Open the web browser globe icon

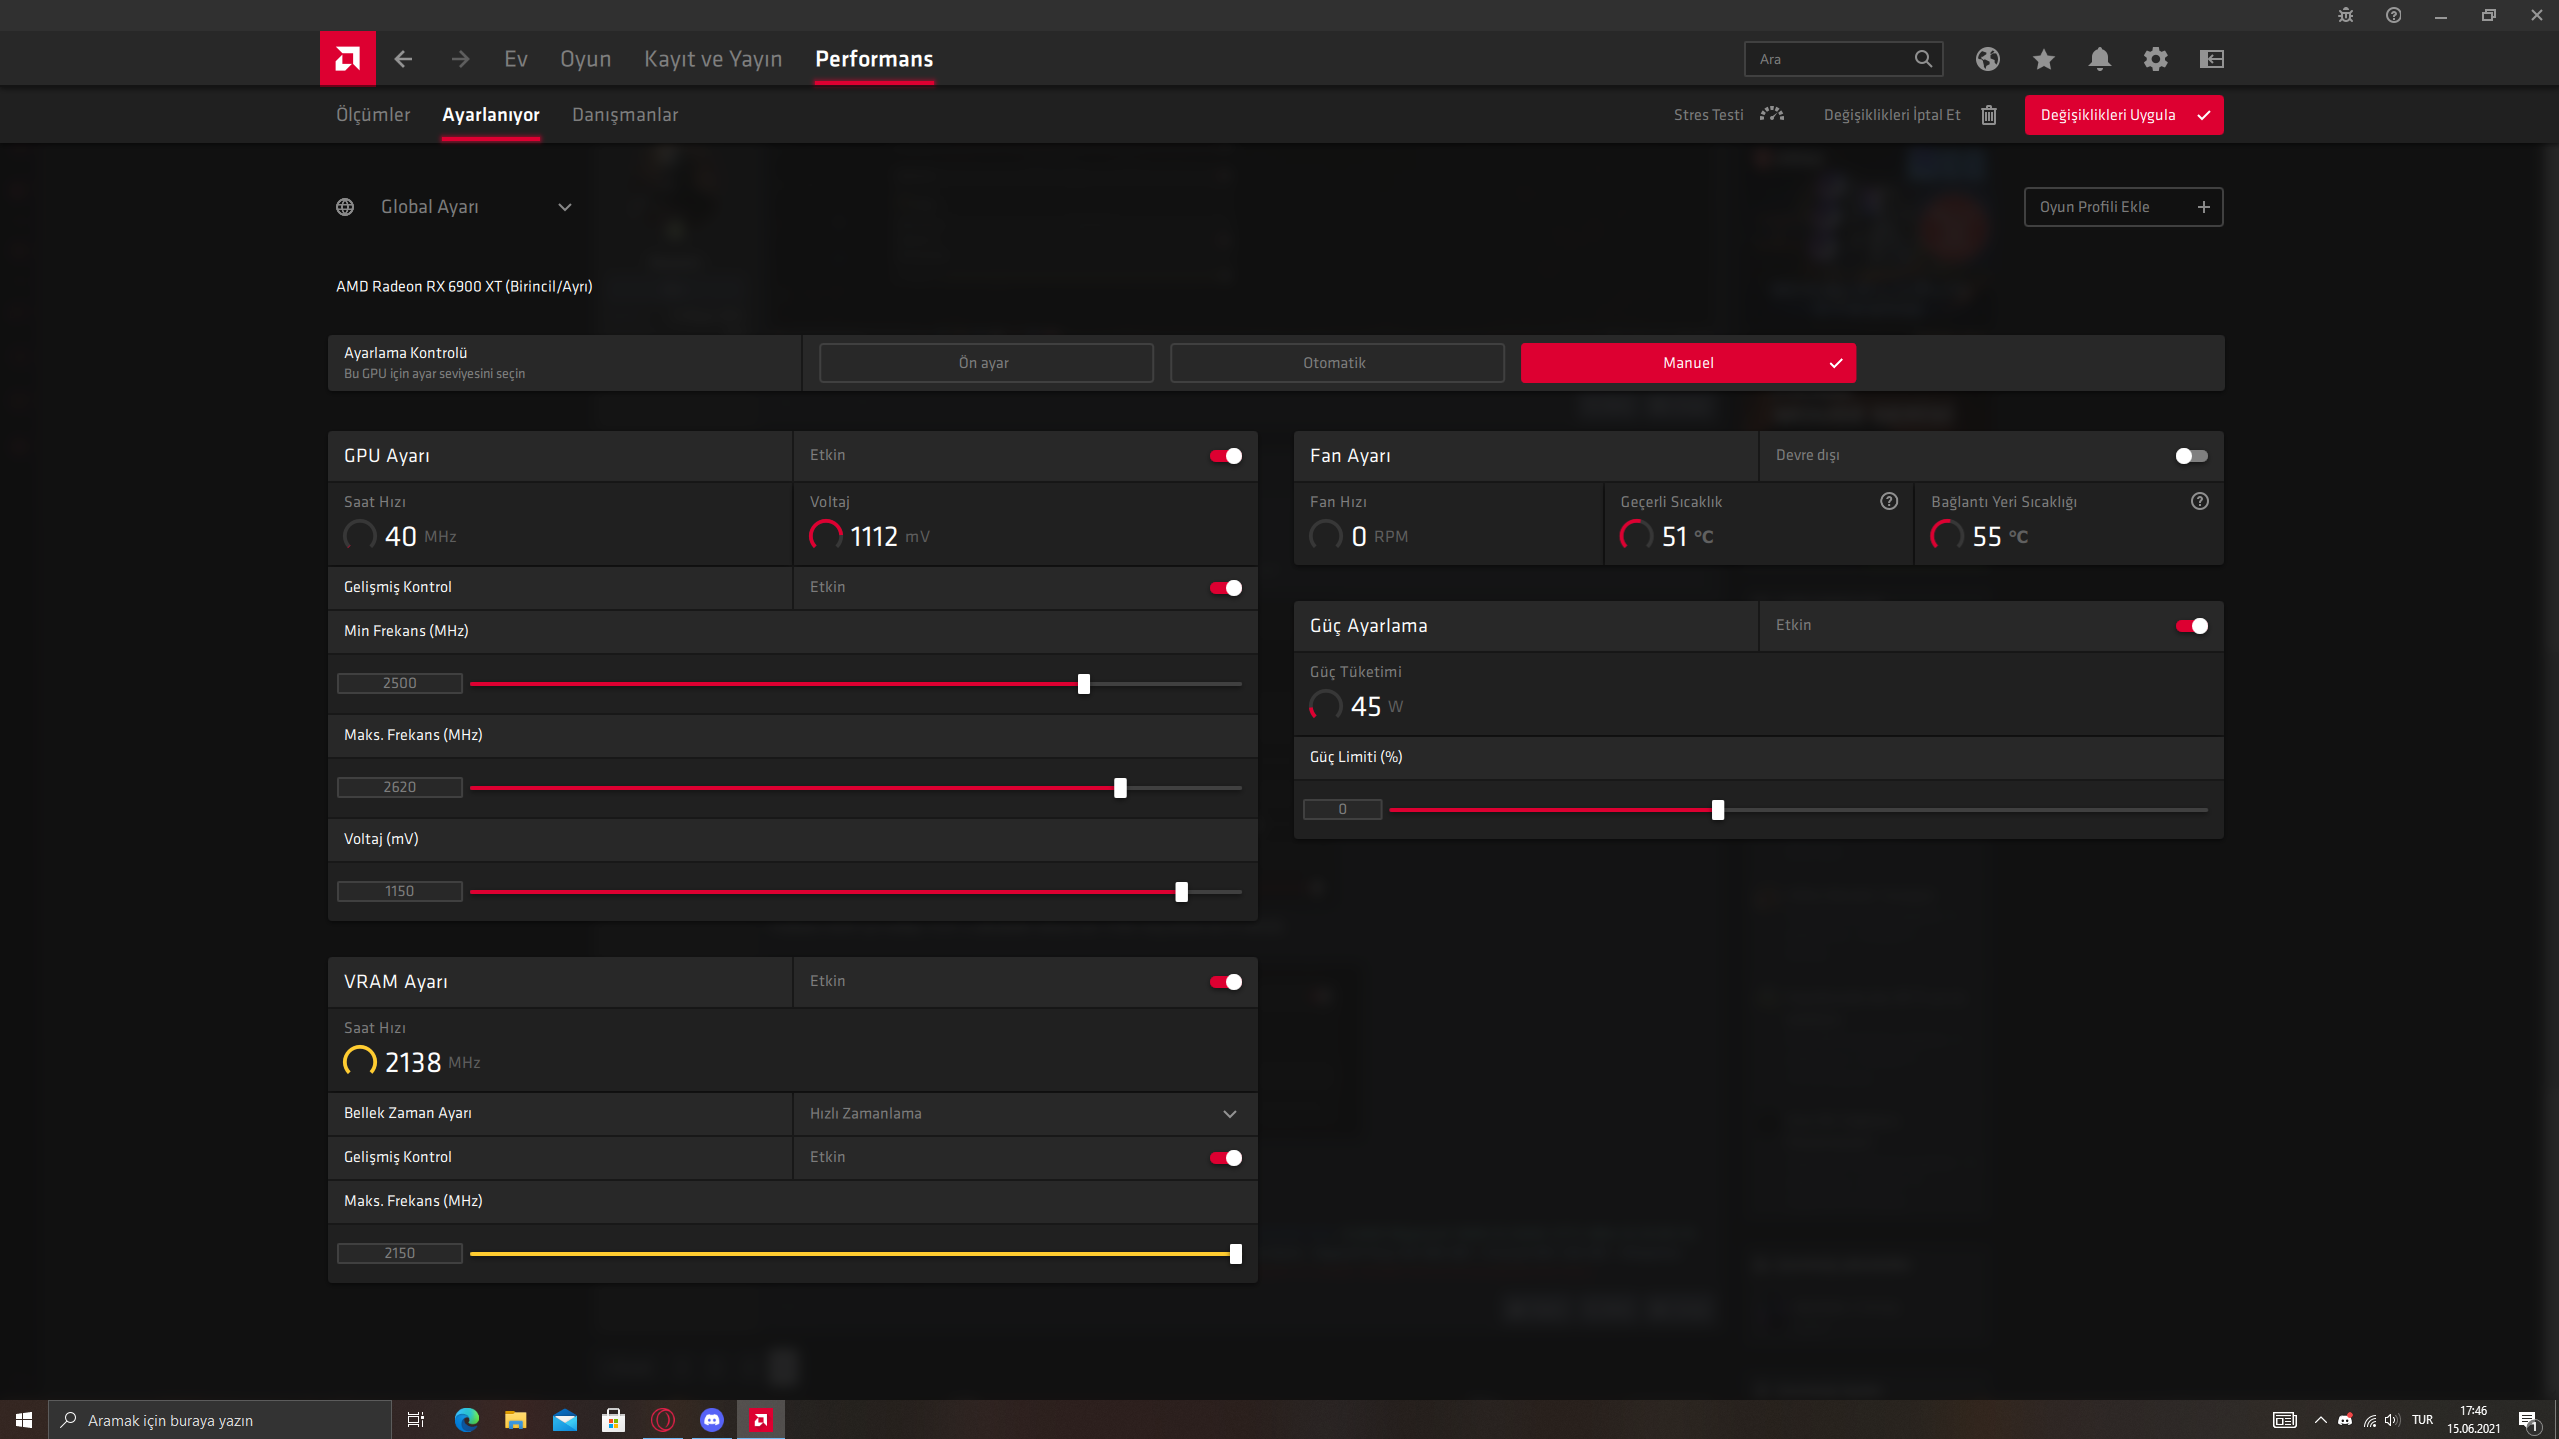pyautogui.click(x=1987, y=59)
